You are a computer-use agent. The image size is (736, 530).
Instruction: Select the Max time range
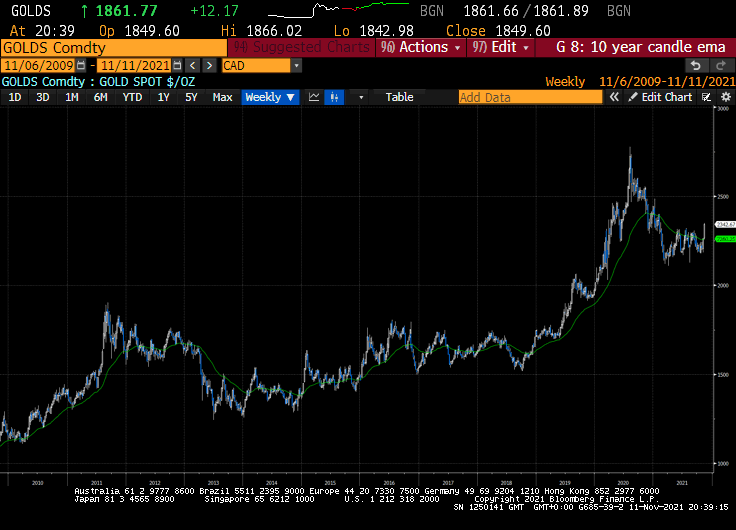point(222,97)
